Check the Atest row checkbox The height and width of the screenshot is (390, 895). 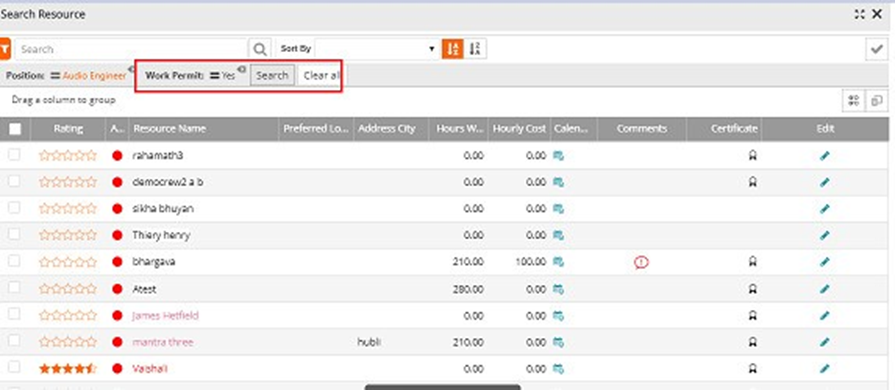click(14, 288)
